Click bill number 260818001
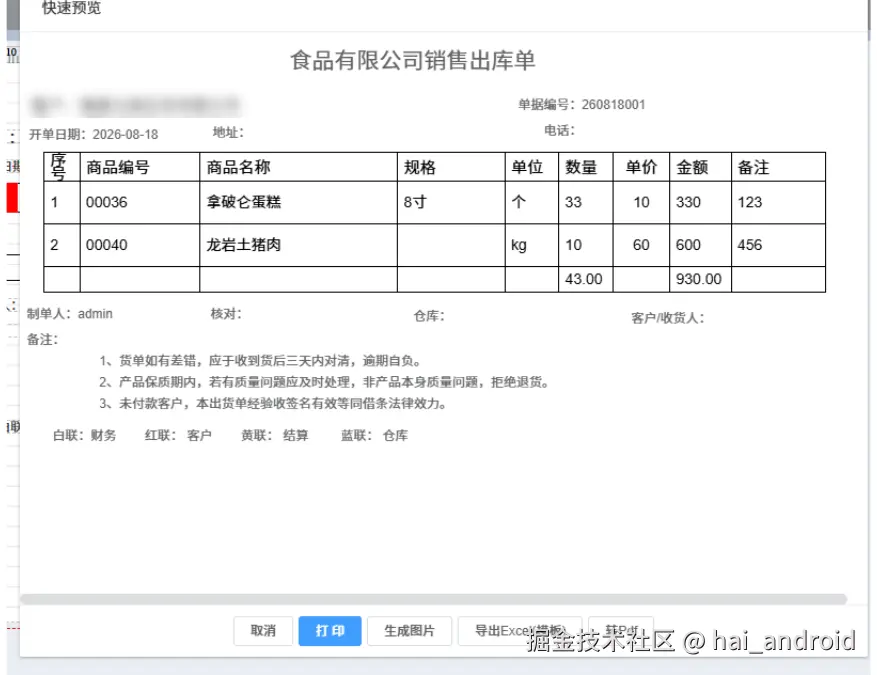 pos(613,105)
